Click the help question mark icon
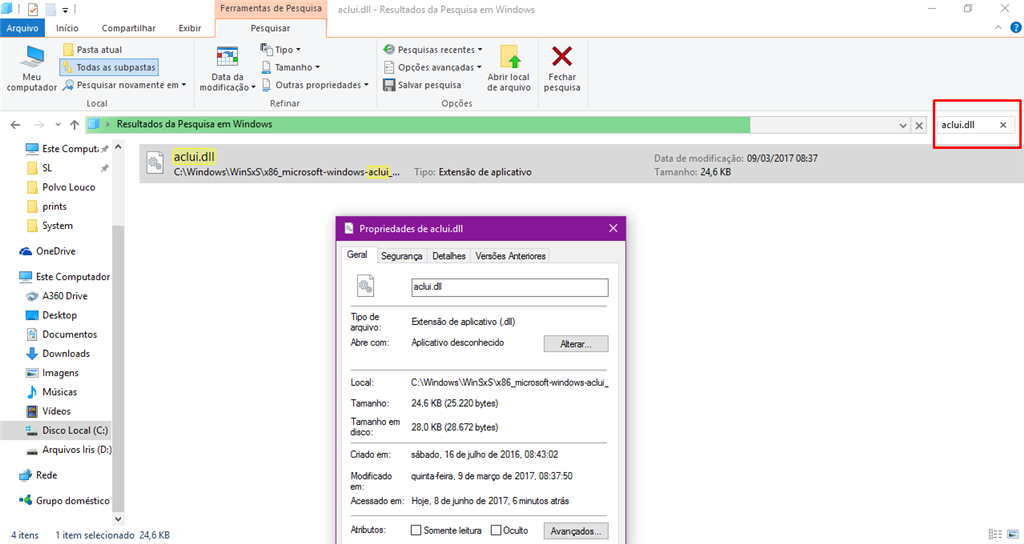 click(1016, 27)
